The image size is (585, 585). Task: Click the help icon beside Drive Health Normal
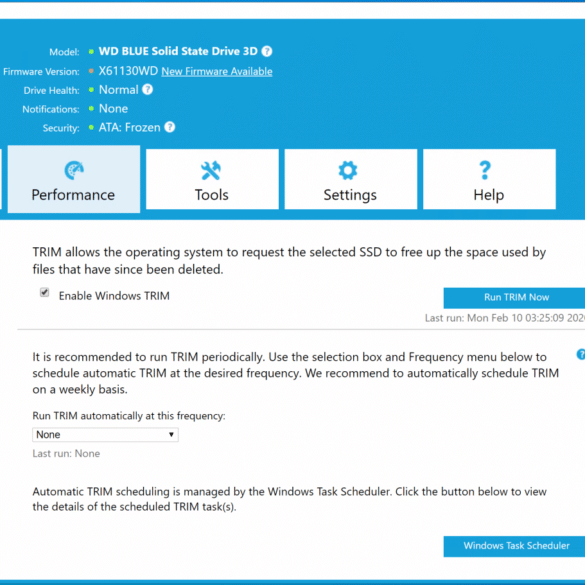(147, 90)
